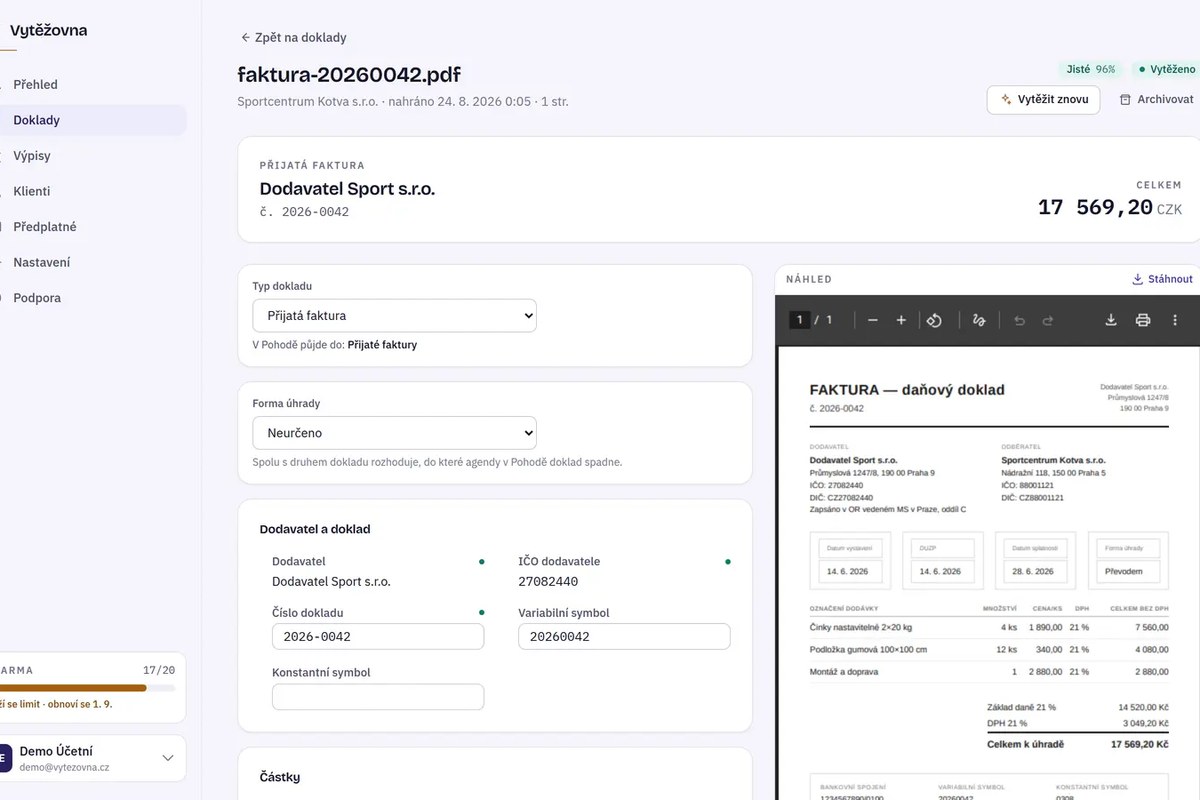This screenshot has height=800, width=1200.
Task: Click the Částky section heading
Action: click(x=280, y=777)
